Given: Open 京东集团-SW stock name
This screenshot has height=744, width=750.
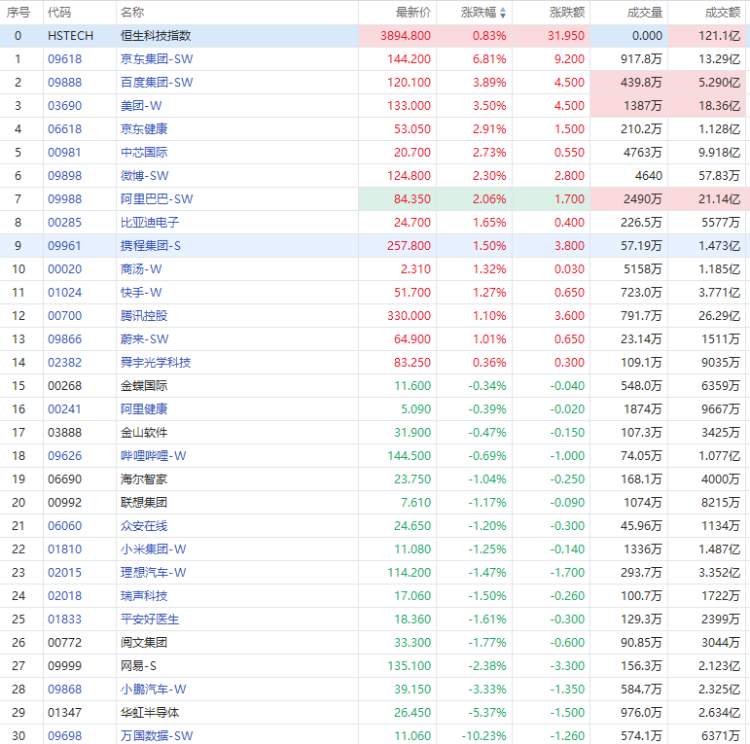Looking at the screenshot, I should (x=156, y=59).
